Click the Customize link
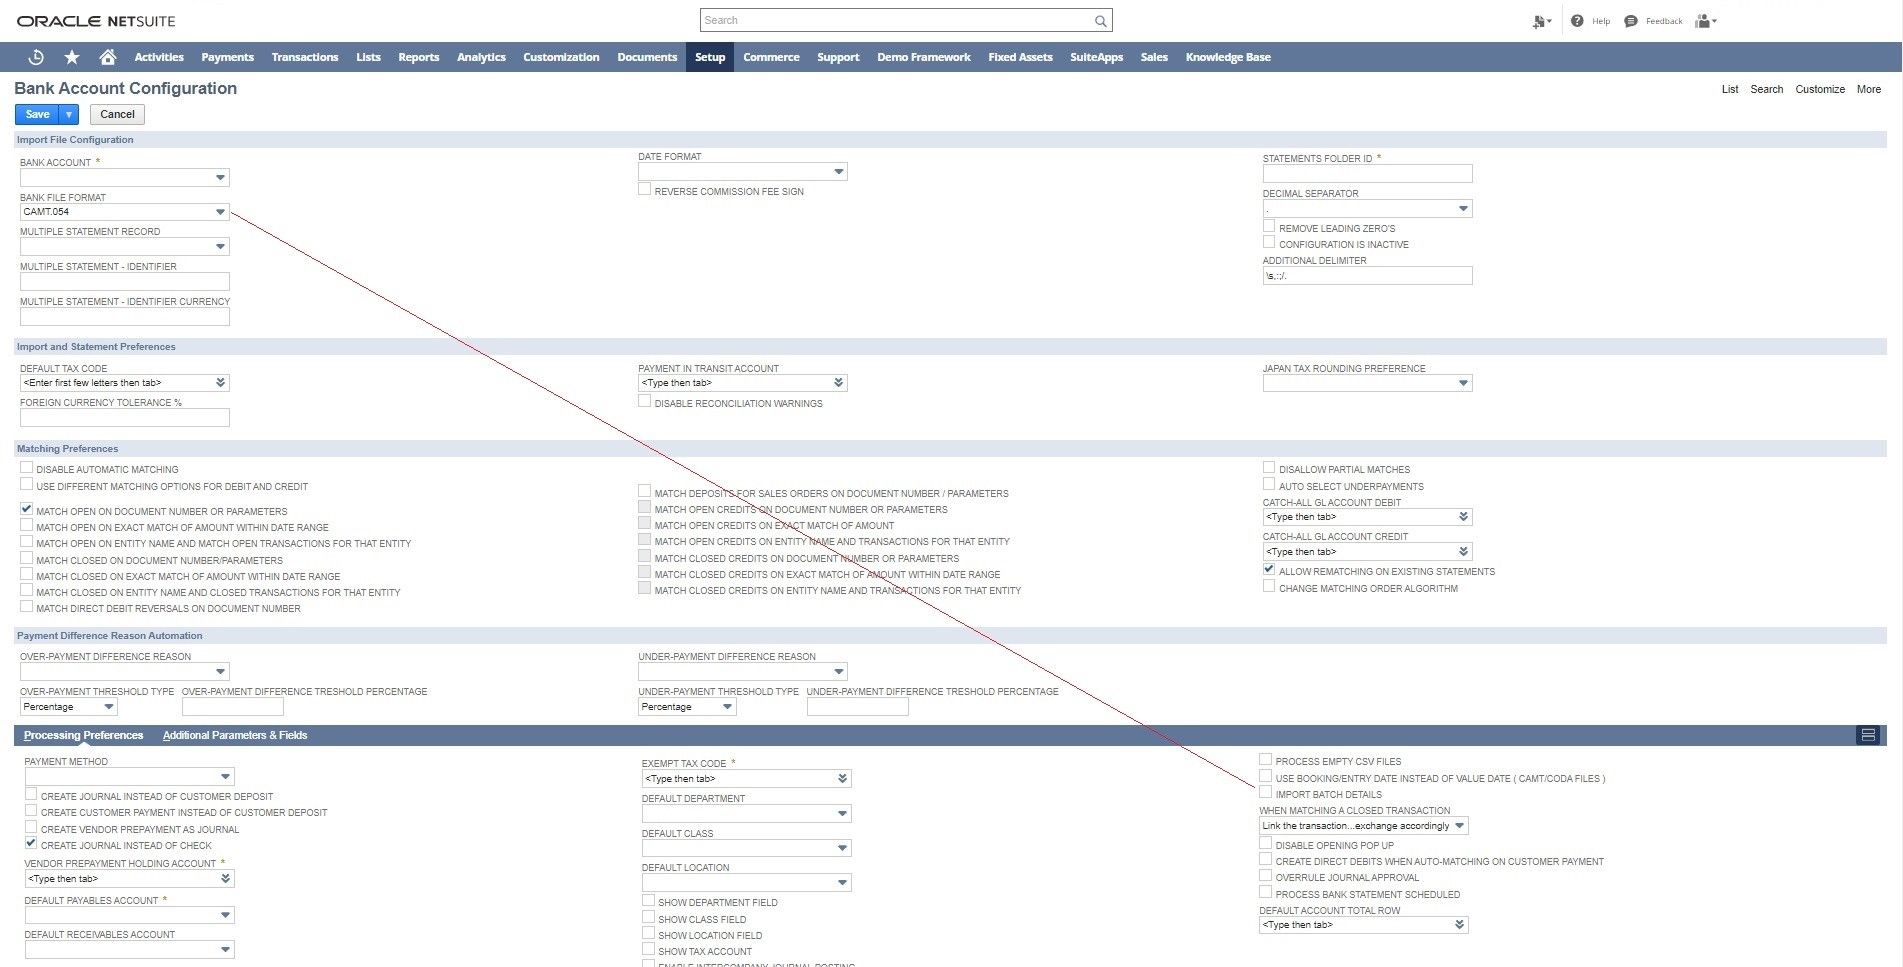The height and width of the screenshot is (967, 1903). click(x=1820, y=89)
